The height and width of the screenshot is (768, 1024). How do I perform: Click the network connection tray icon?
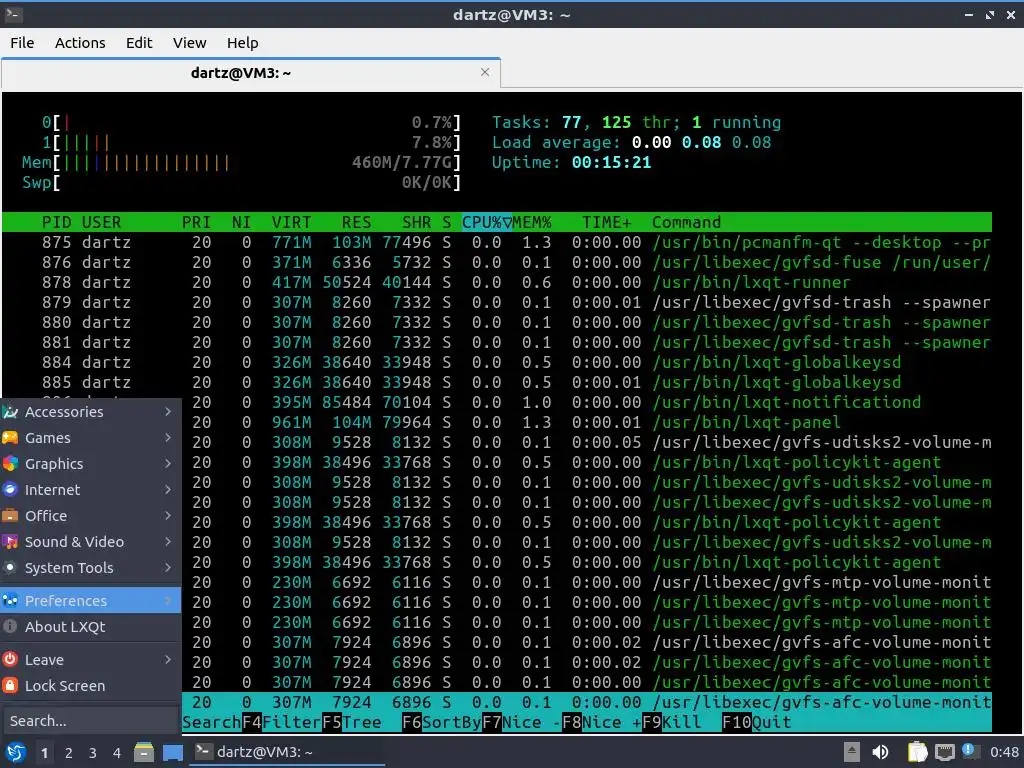944,752
